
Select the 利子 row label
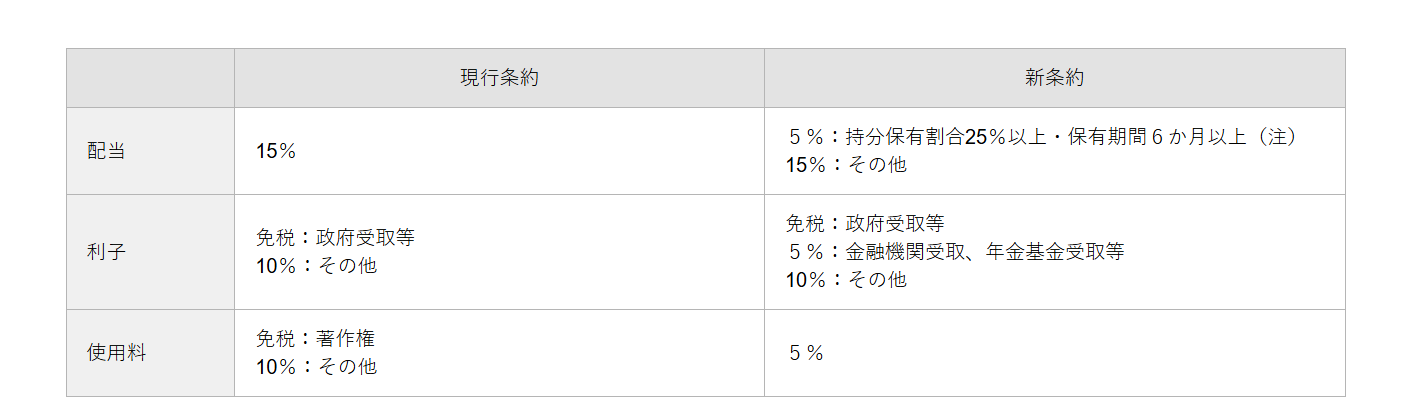[x=106, y=252]
